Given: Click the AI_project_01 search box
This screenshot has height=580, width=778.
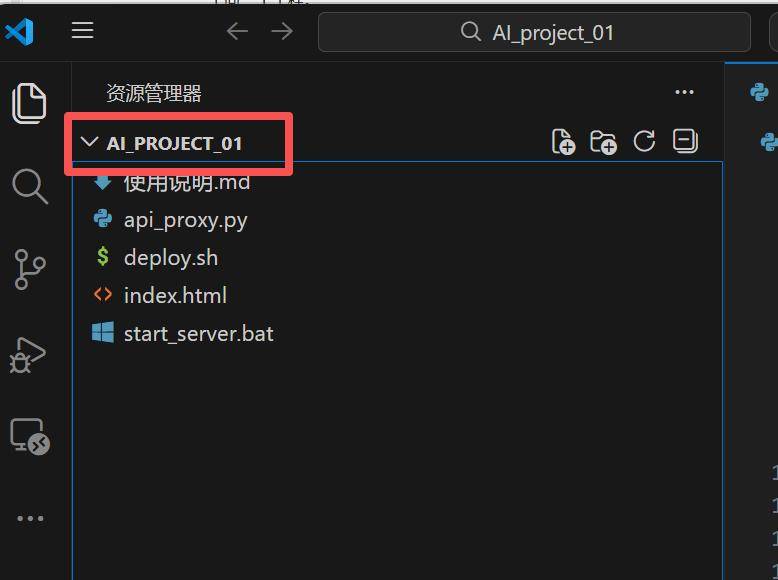Looking at the screenshot, I should (x=535, y=32).
